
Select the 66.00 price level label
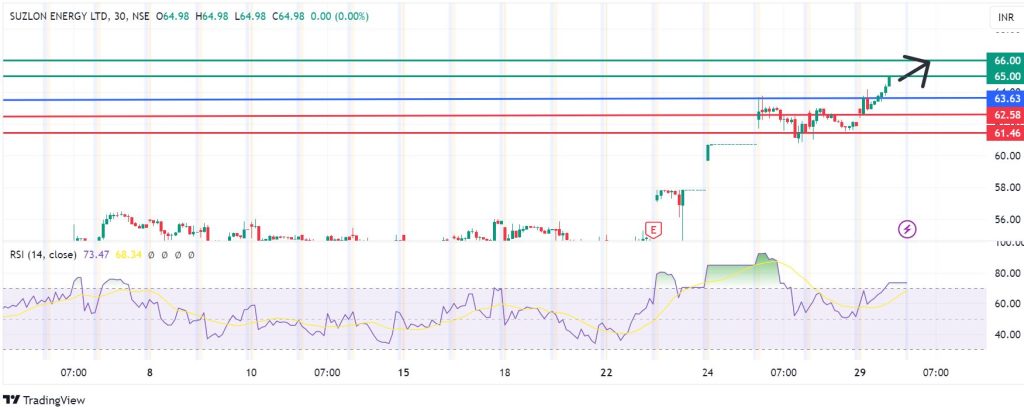point(1005,60)
